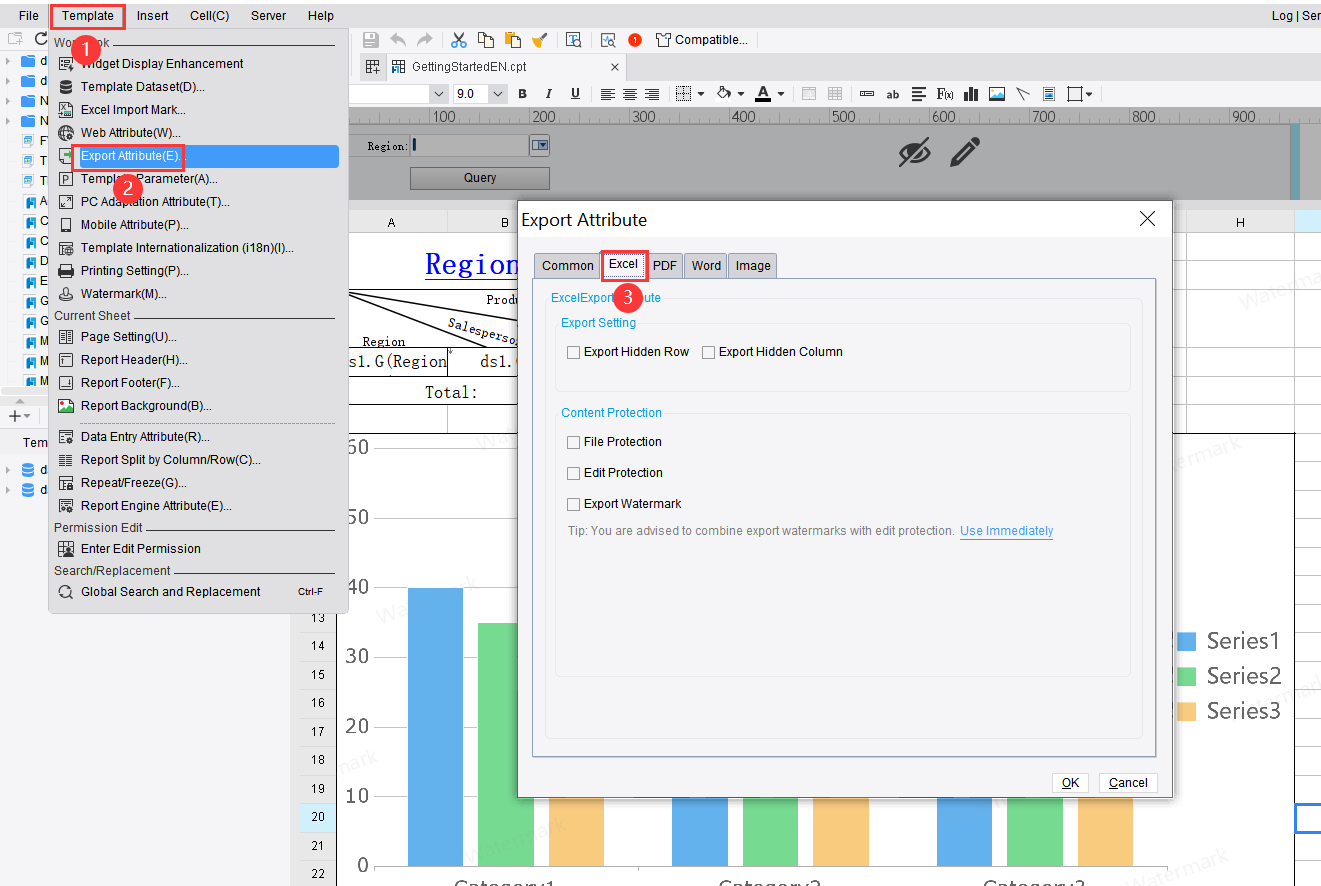Click the font color A swatch
The height and width of the screenshot is (886, 1321).
click(x=763, y=94)
